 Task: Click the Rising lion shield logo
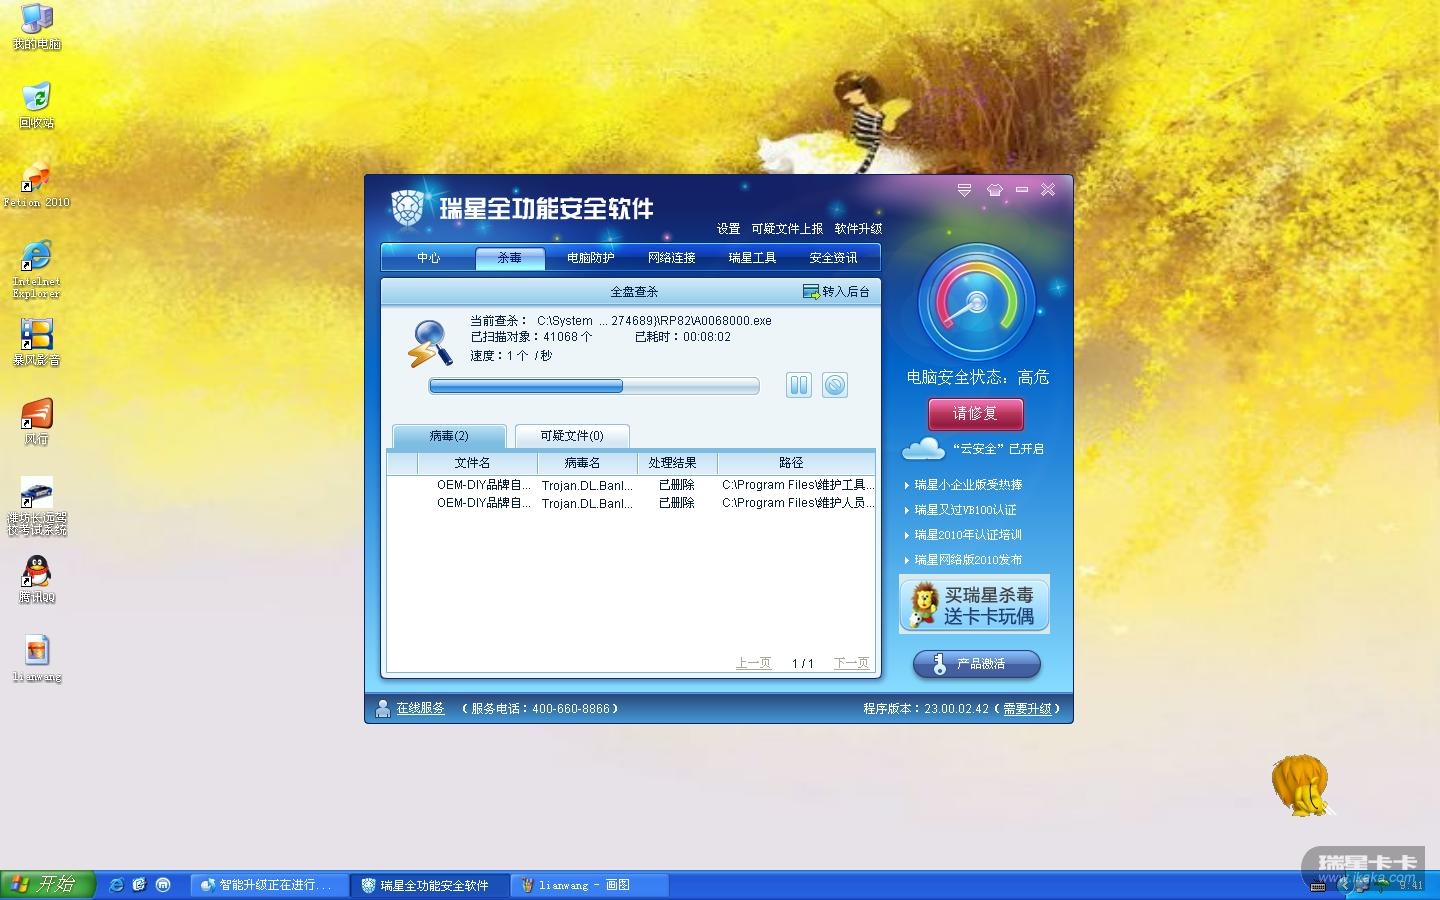(407, 208)
